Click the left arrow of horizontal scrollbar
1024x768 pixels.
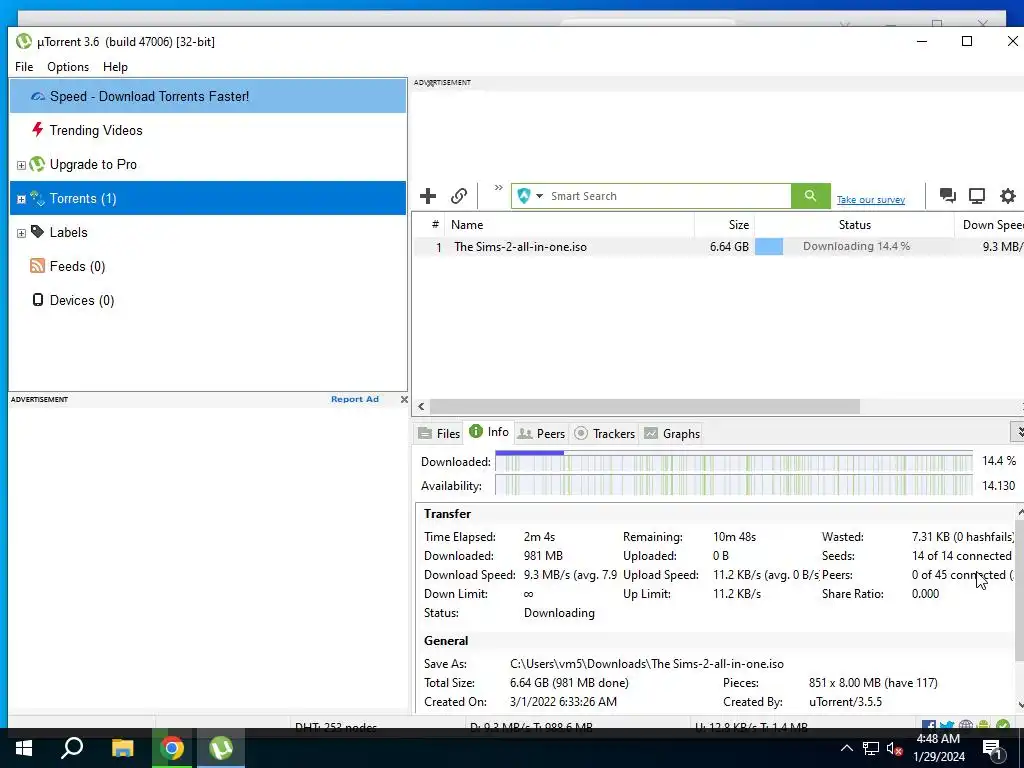[x=421, y=406]
